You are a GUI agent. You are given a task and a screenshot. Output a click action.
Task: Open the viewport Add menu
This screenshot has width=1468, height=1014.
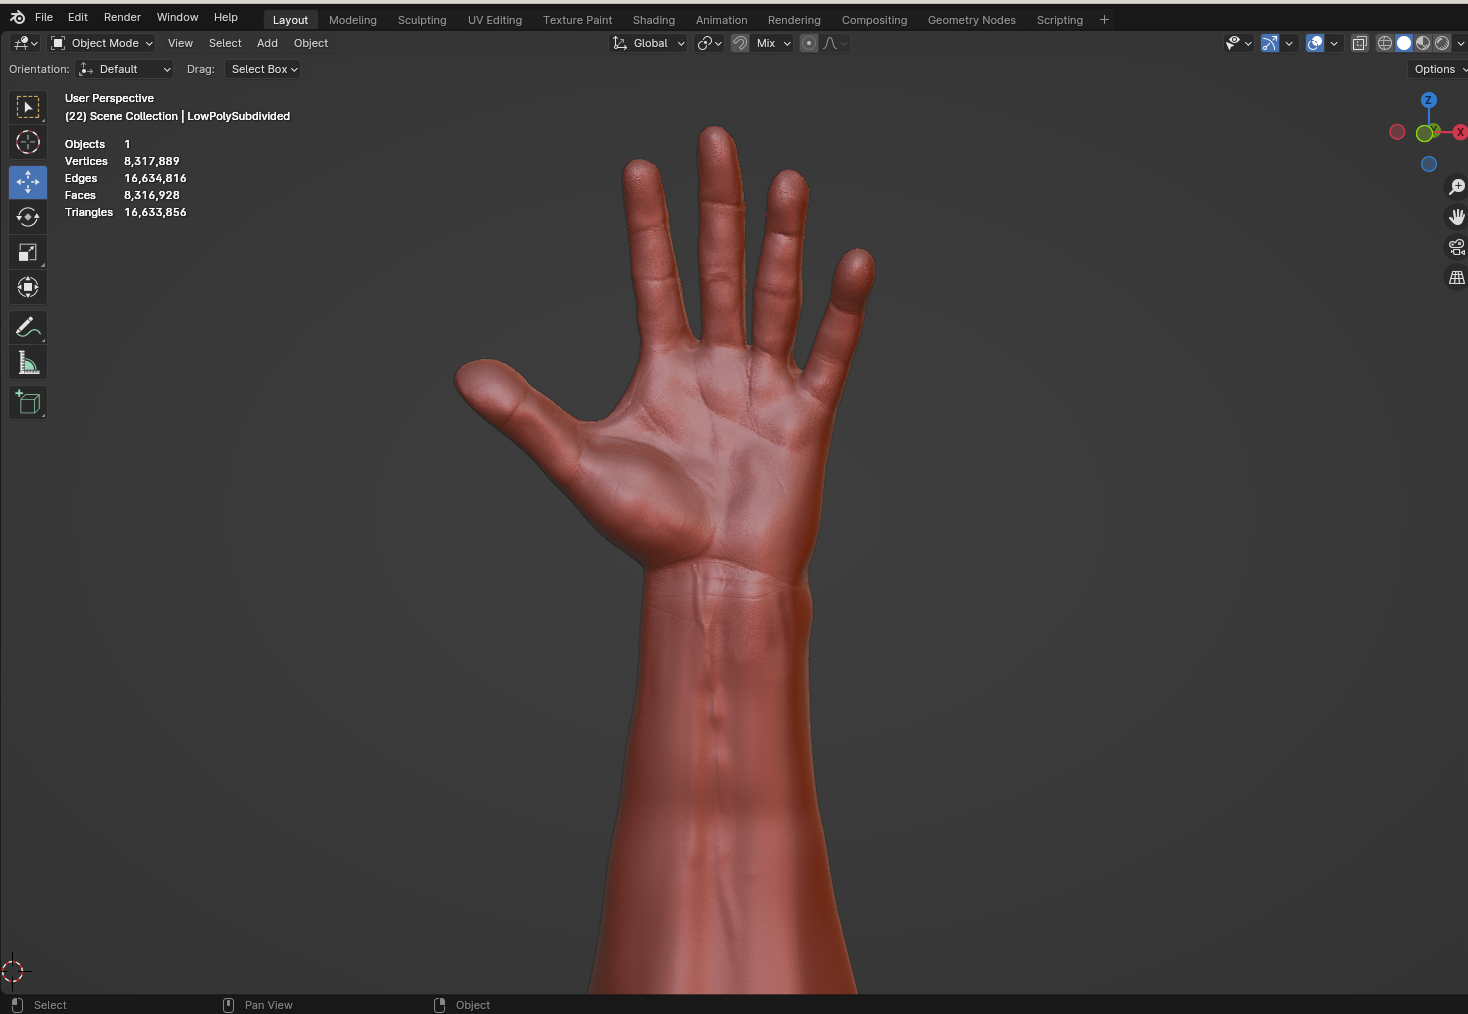click(x=267, y=43)
